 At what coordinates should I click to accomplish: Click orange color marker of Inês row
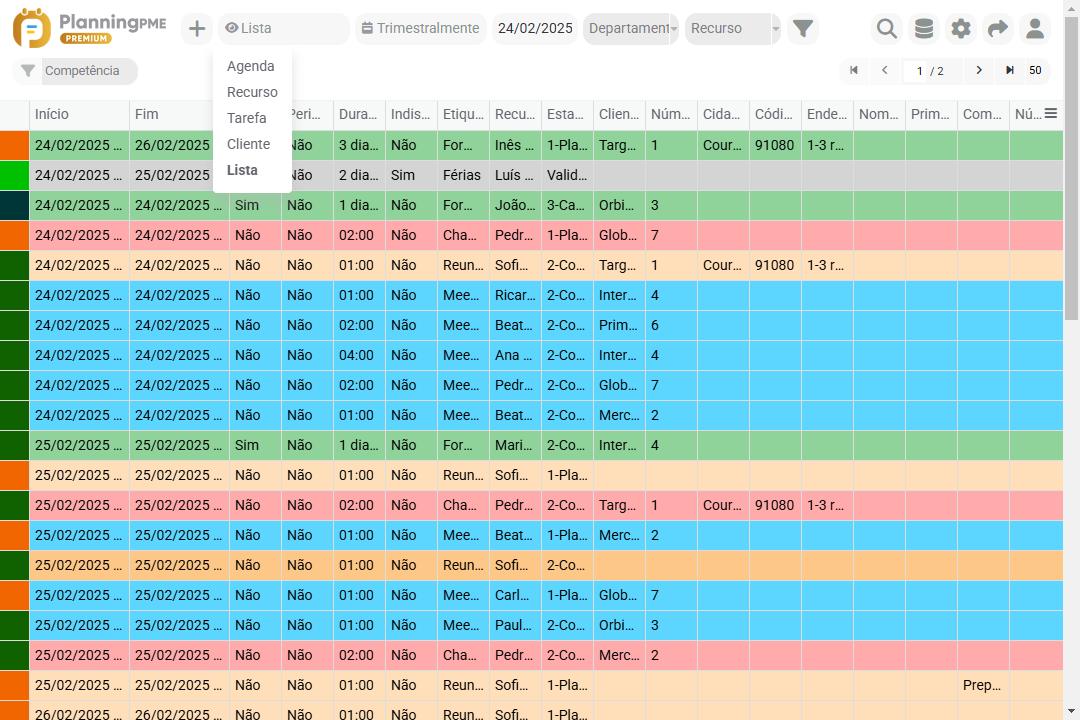click(x=14, y=145)
